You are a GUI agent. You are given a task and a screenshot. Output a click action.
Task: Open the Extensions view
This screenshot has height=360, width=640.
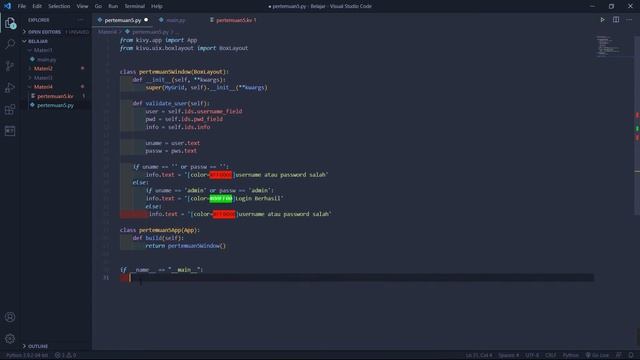click(x=10, y=109)
